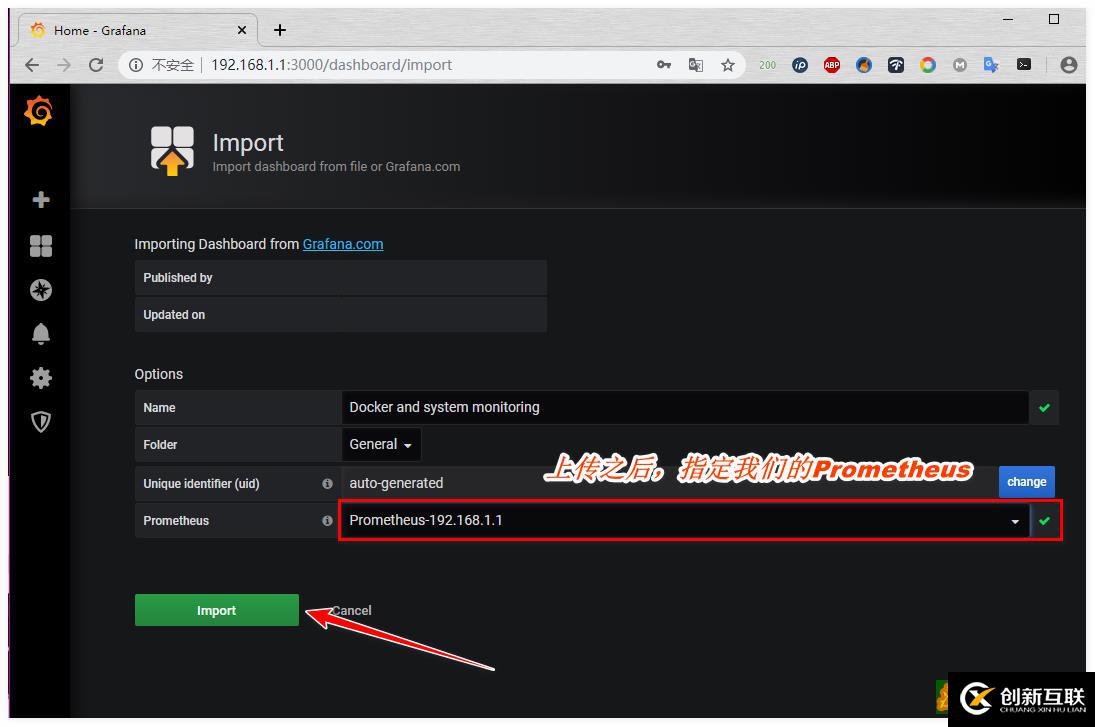
Task: Click the Published by label
Action: coord(178,278)
